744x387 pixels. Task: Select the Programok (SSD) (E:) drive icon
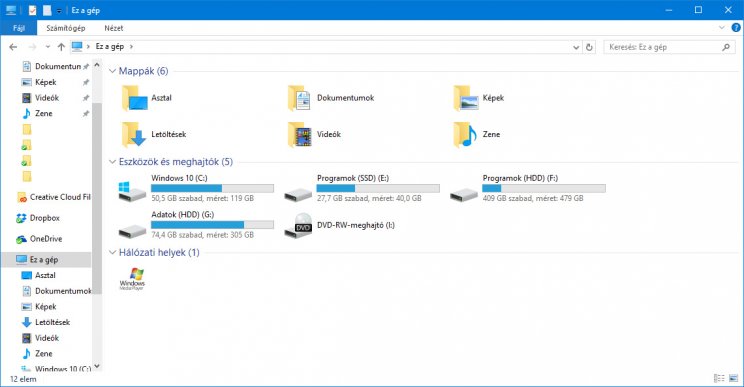[298, 194]
